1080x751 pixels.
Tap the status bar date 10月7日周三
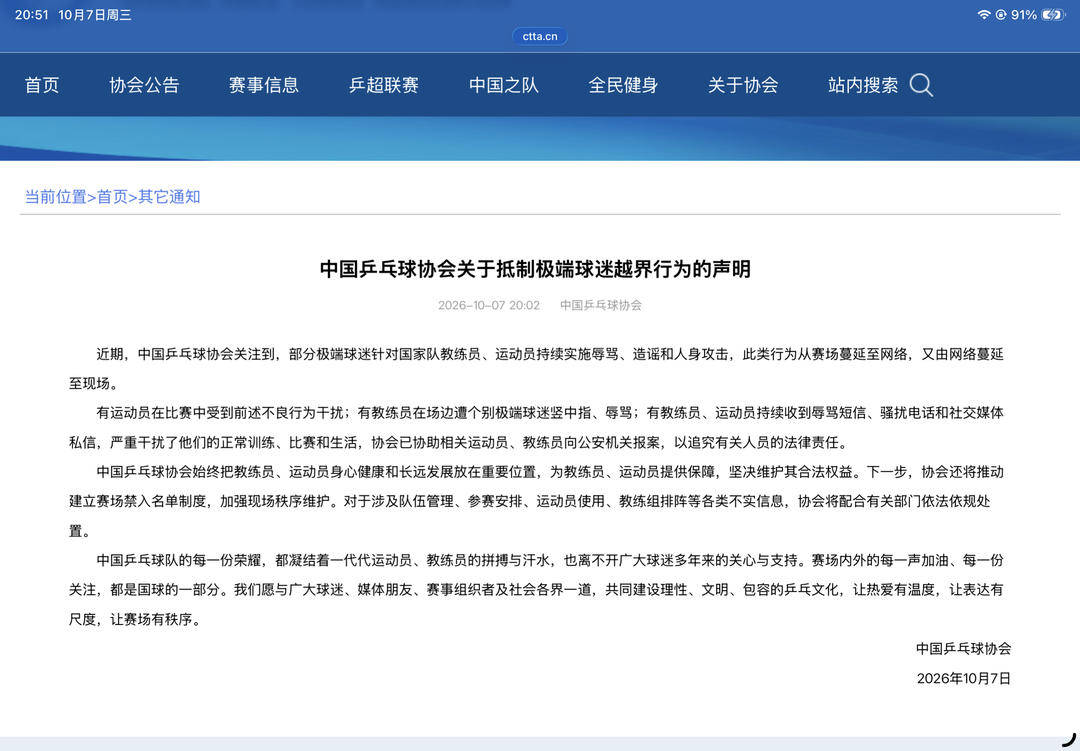point(95,14)
